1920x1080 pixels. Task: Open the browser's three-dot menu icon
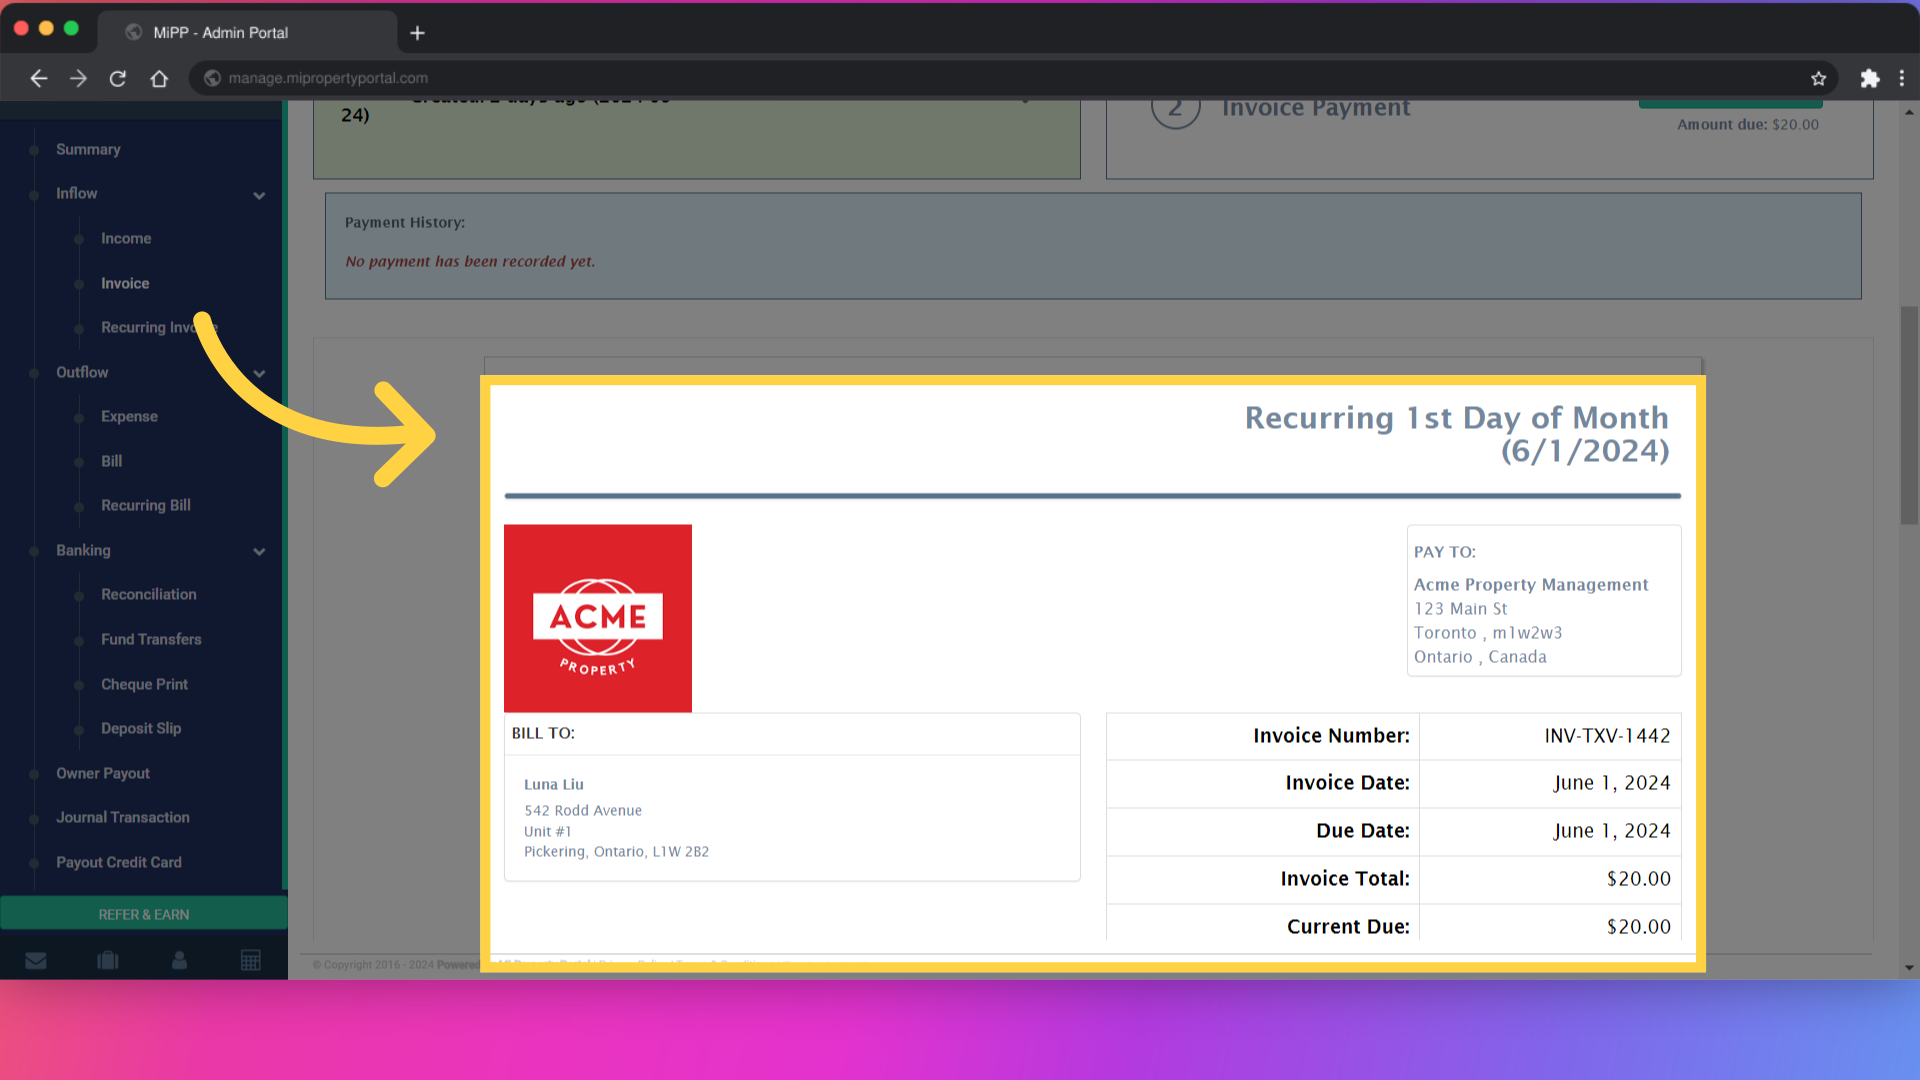pyautogui.click(x=1904, y=78)
